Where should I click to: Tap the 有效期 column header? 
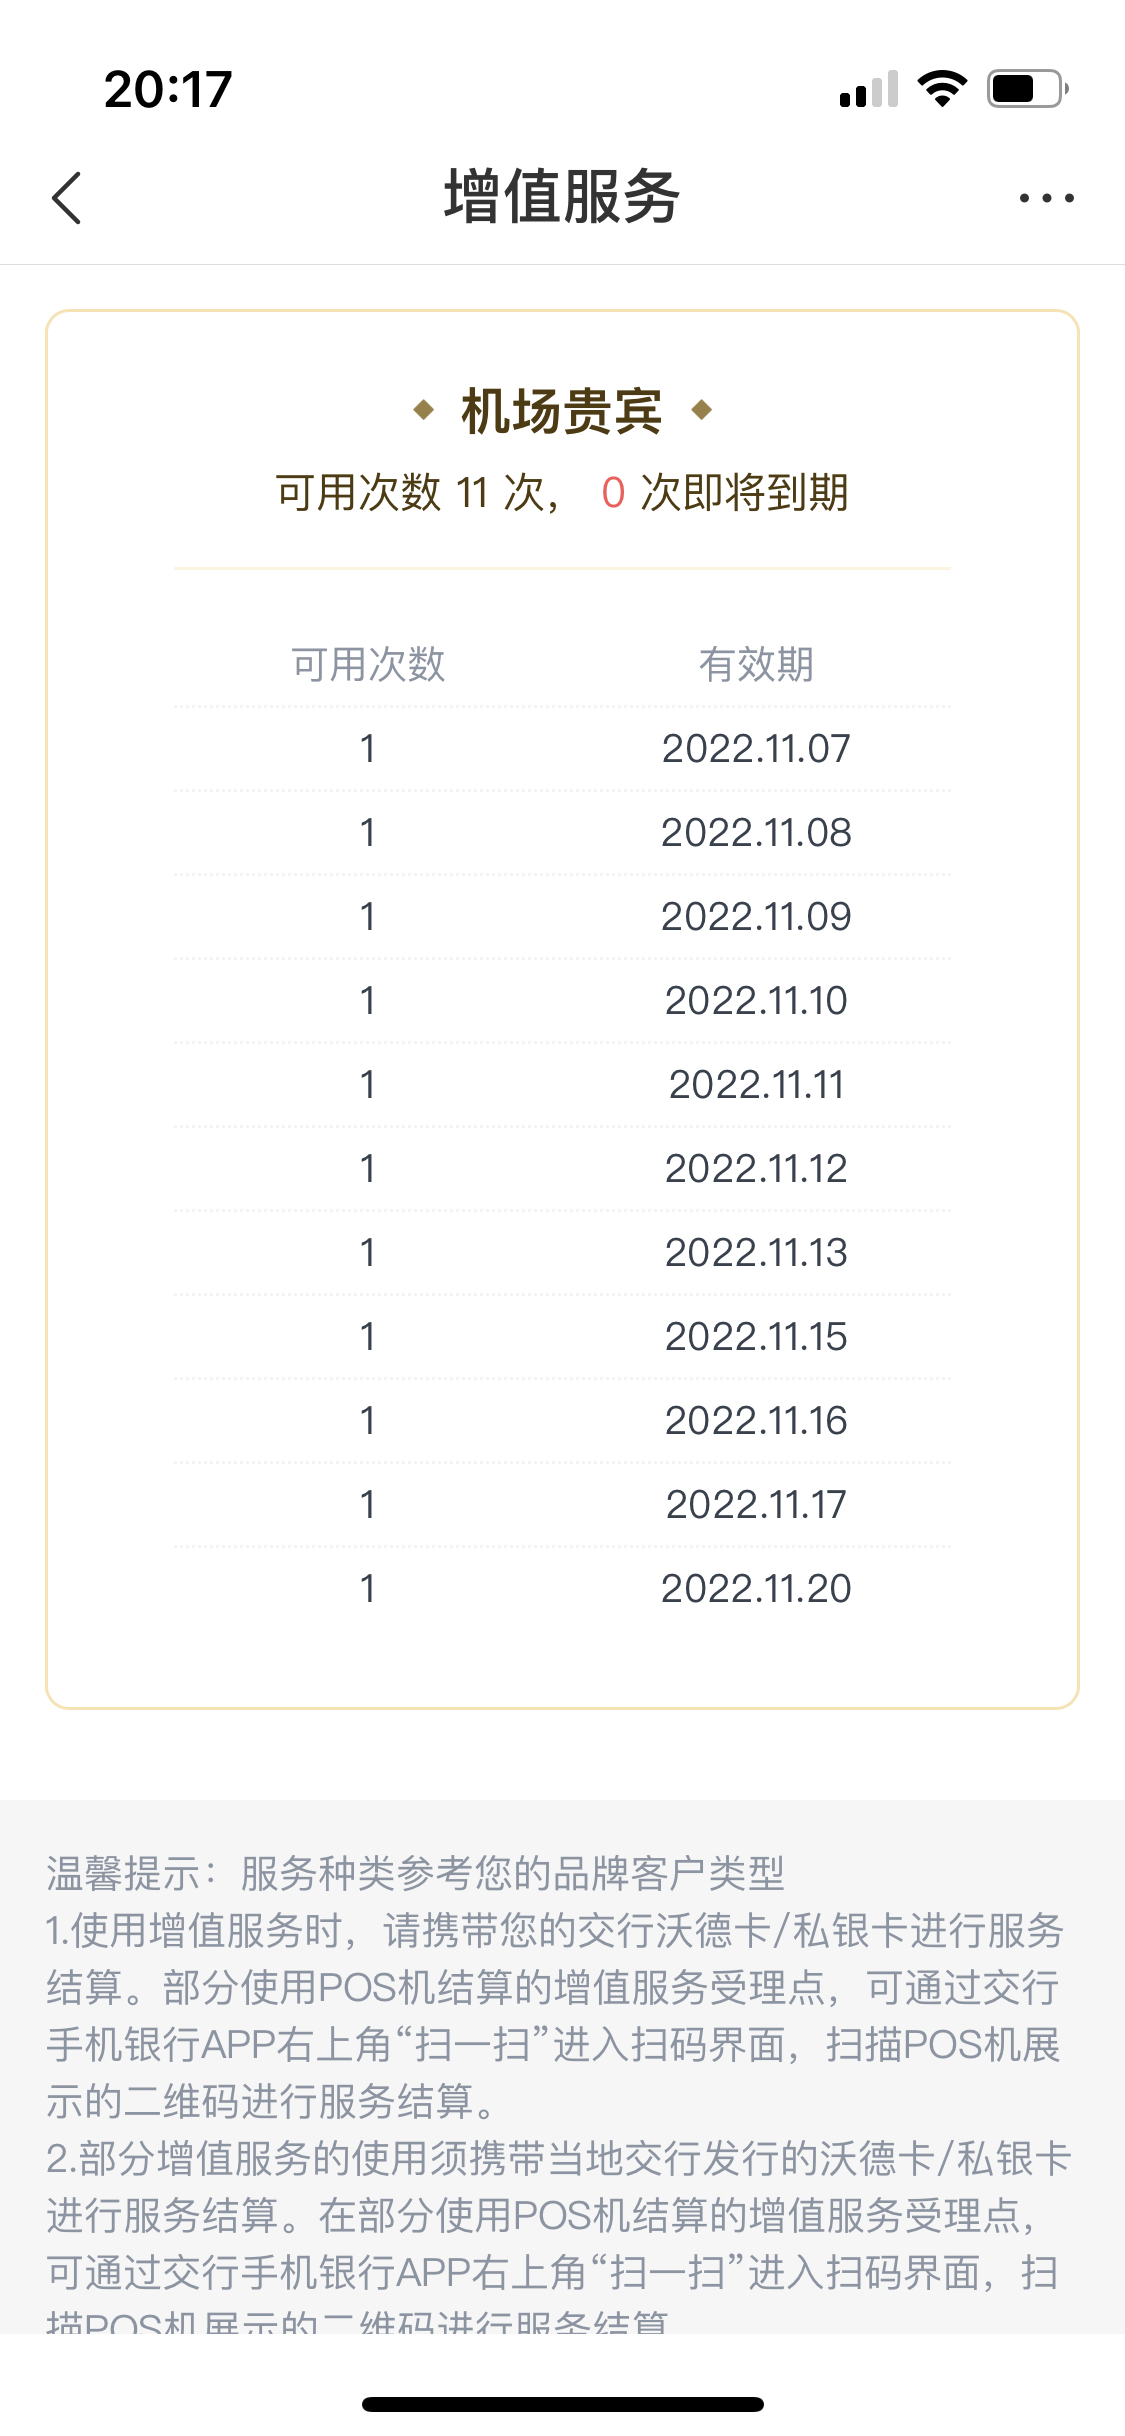click(x=756, y=664)
